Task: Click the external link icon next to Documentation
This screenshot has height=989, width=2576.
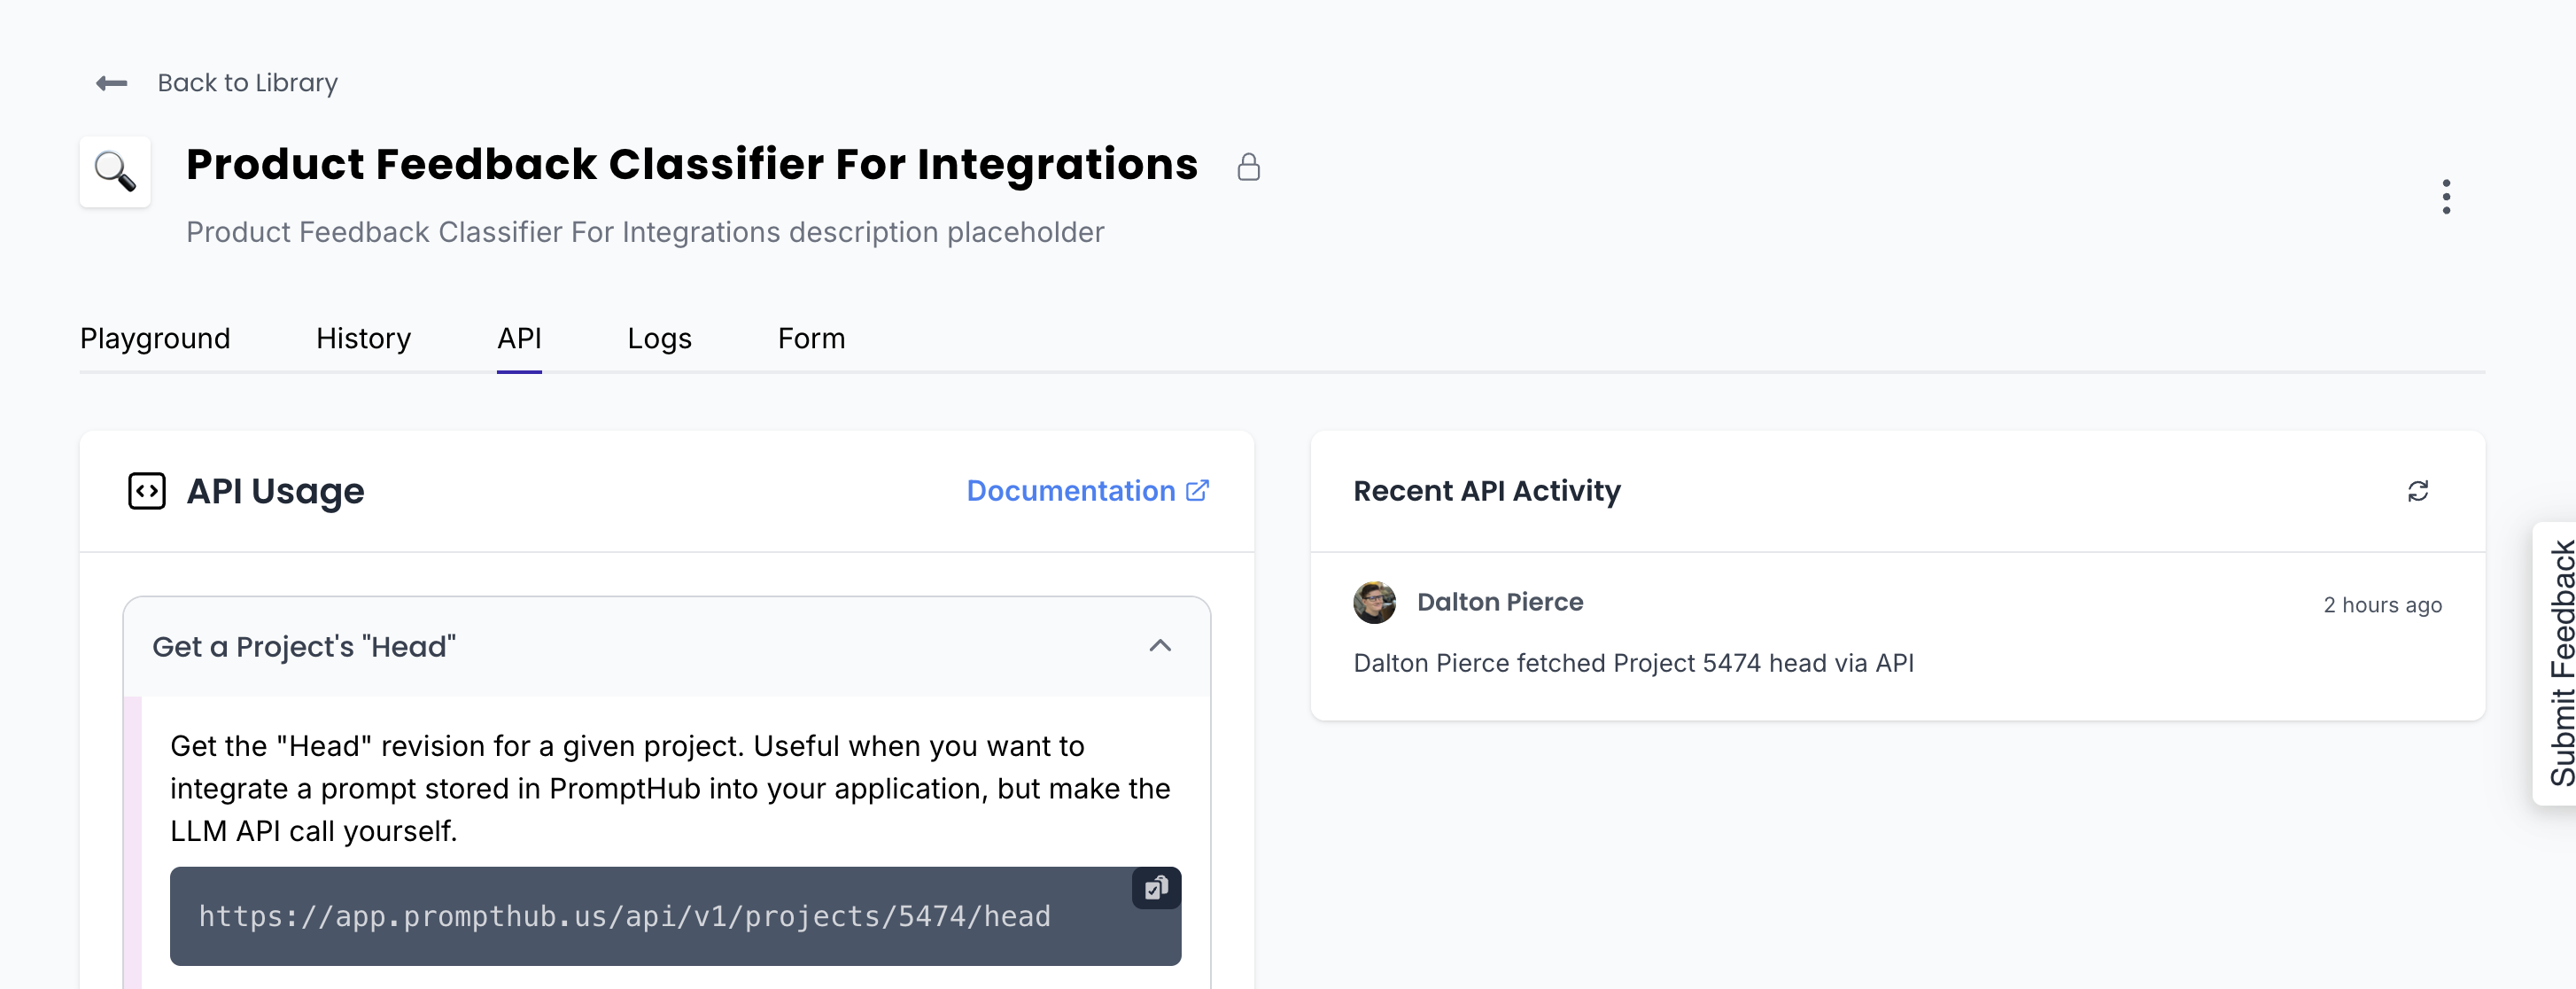Action: pos(1197,490)
